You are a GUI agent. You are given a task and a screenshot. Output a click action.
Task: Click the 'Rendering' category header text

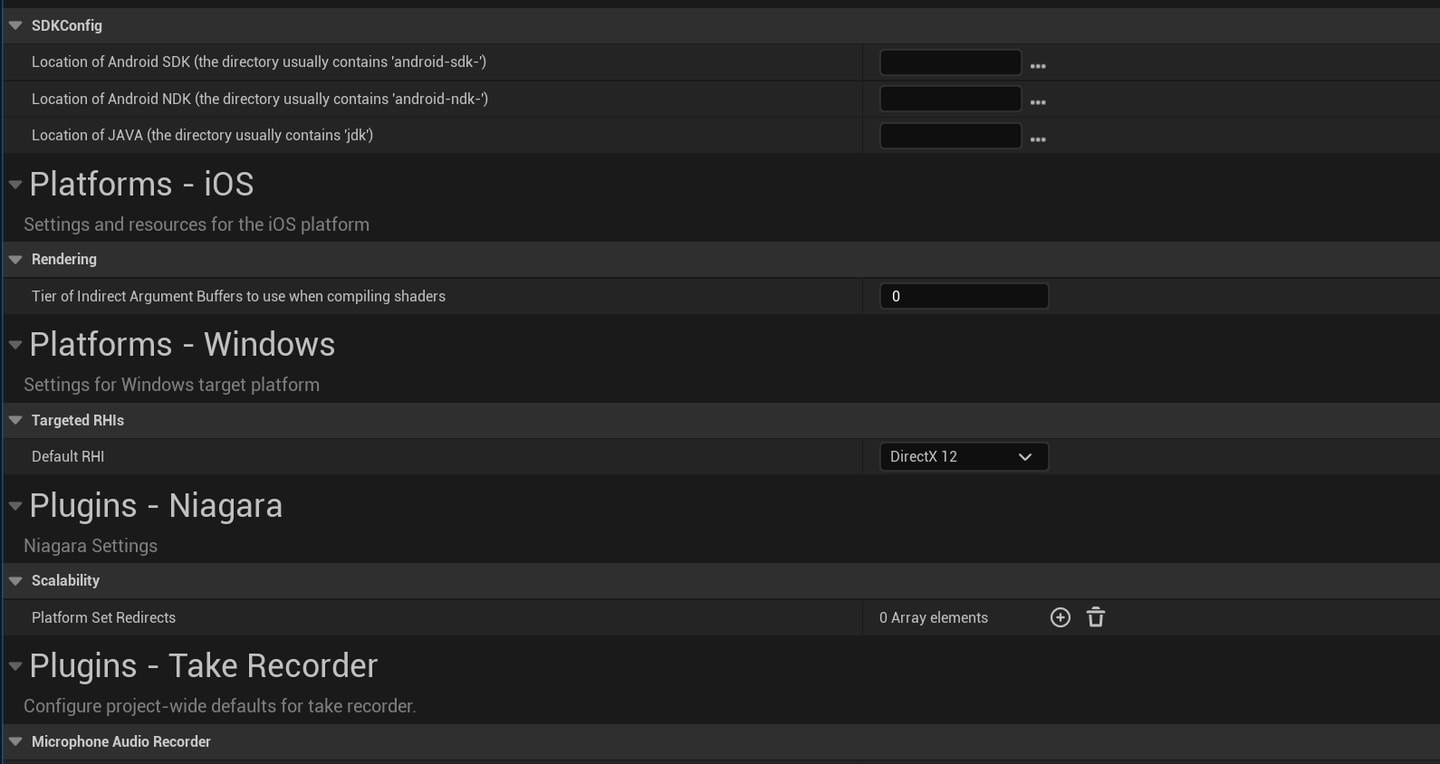(64, 259)
